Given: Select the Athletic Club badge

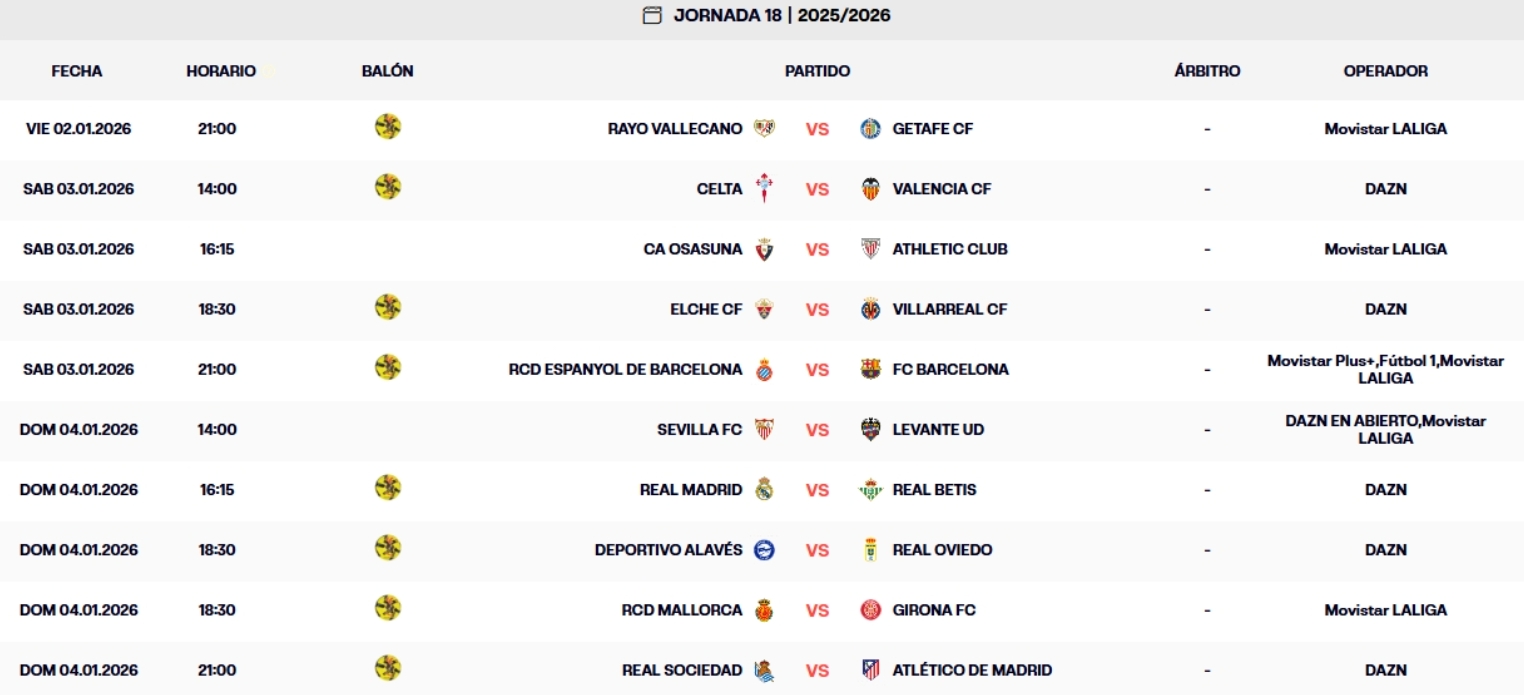Looking at the screenshot, I should (868, 249).
